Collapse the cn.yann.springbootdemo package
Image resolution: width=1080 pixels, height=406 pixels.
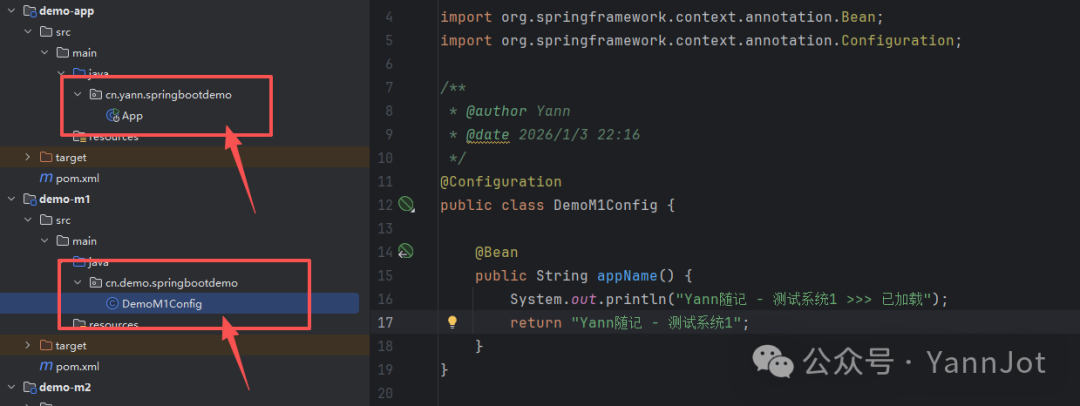pyautogui.click(x=78, y=95)
